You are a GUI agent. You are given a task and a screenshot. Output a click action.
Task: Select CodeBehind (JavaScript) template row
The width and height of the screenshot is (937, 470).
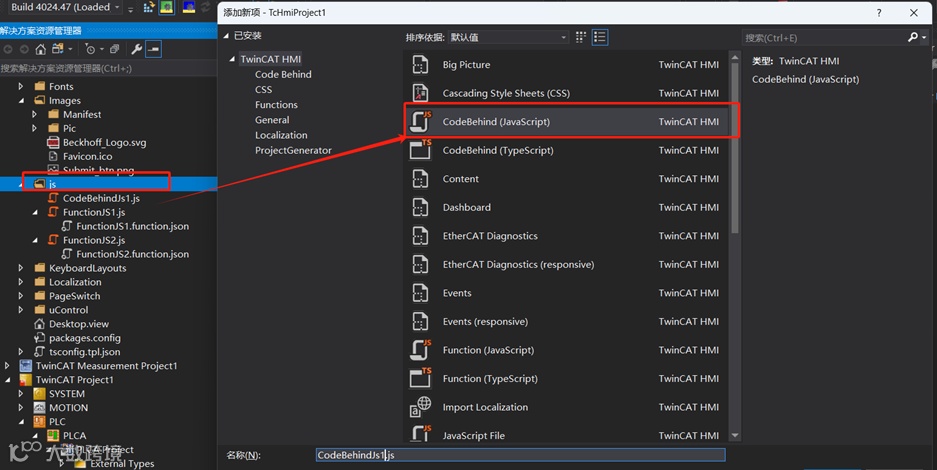pyautogui.click(x=567, y=121)
